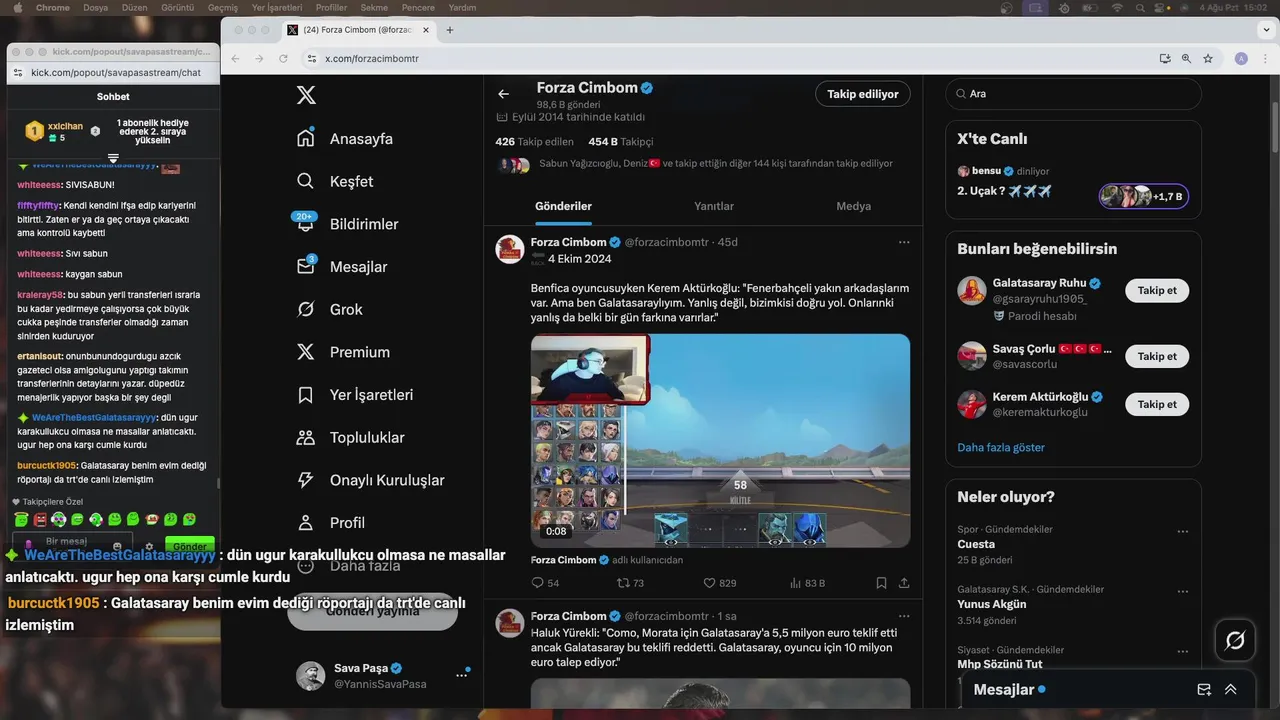Viewport: 1280px width, 720px height.
Task: Go back with profile back arrow
Action: 503,94
